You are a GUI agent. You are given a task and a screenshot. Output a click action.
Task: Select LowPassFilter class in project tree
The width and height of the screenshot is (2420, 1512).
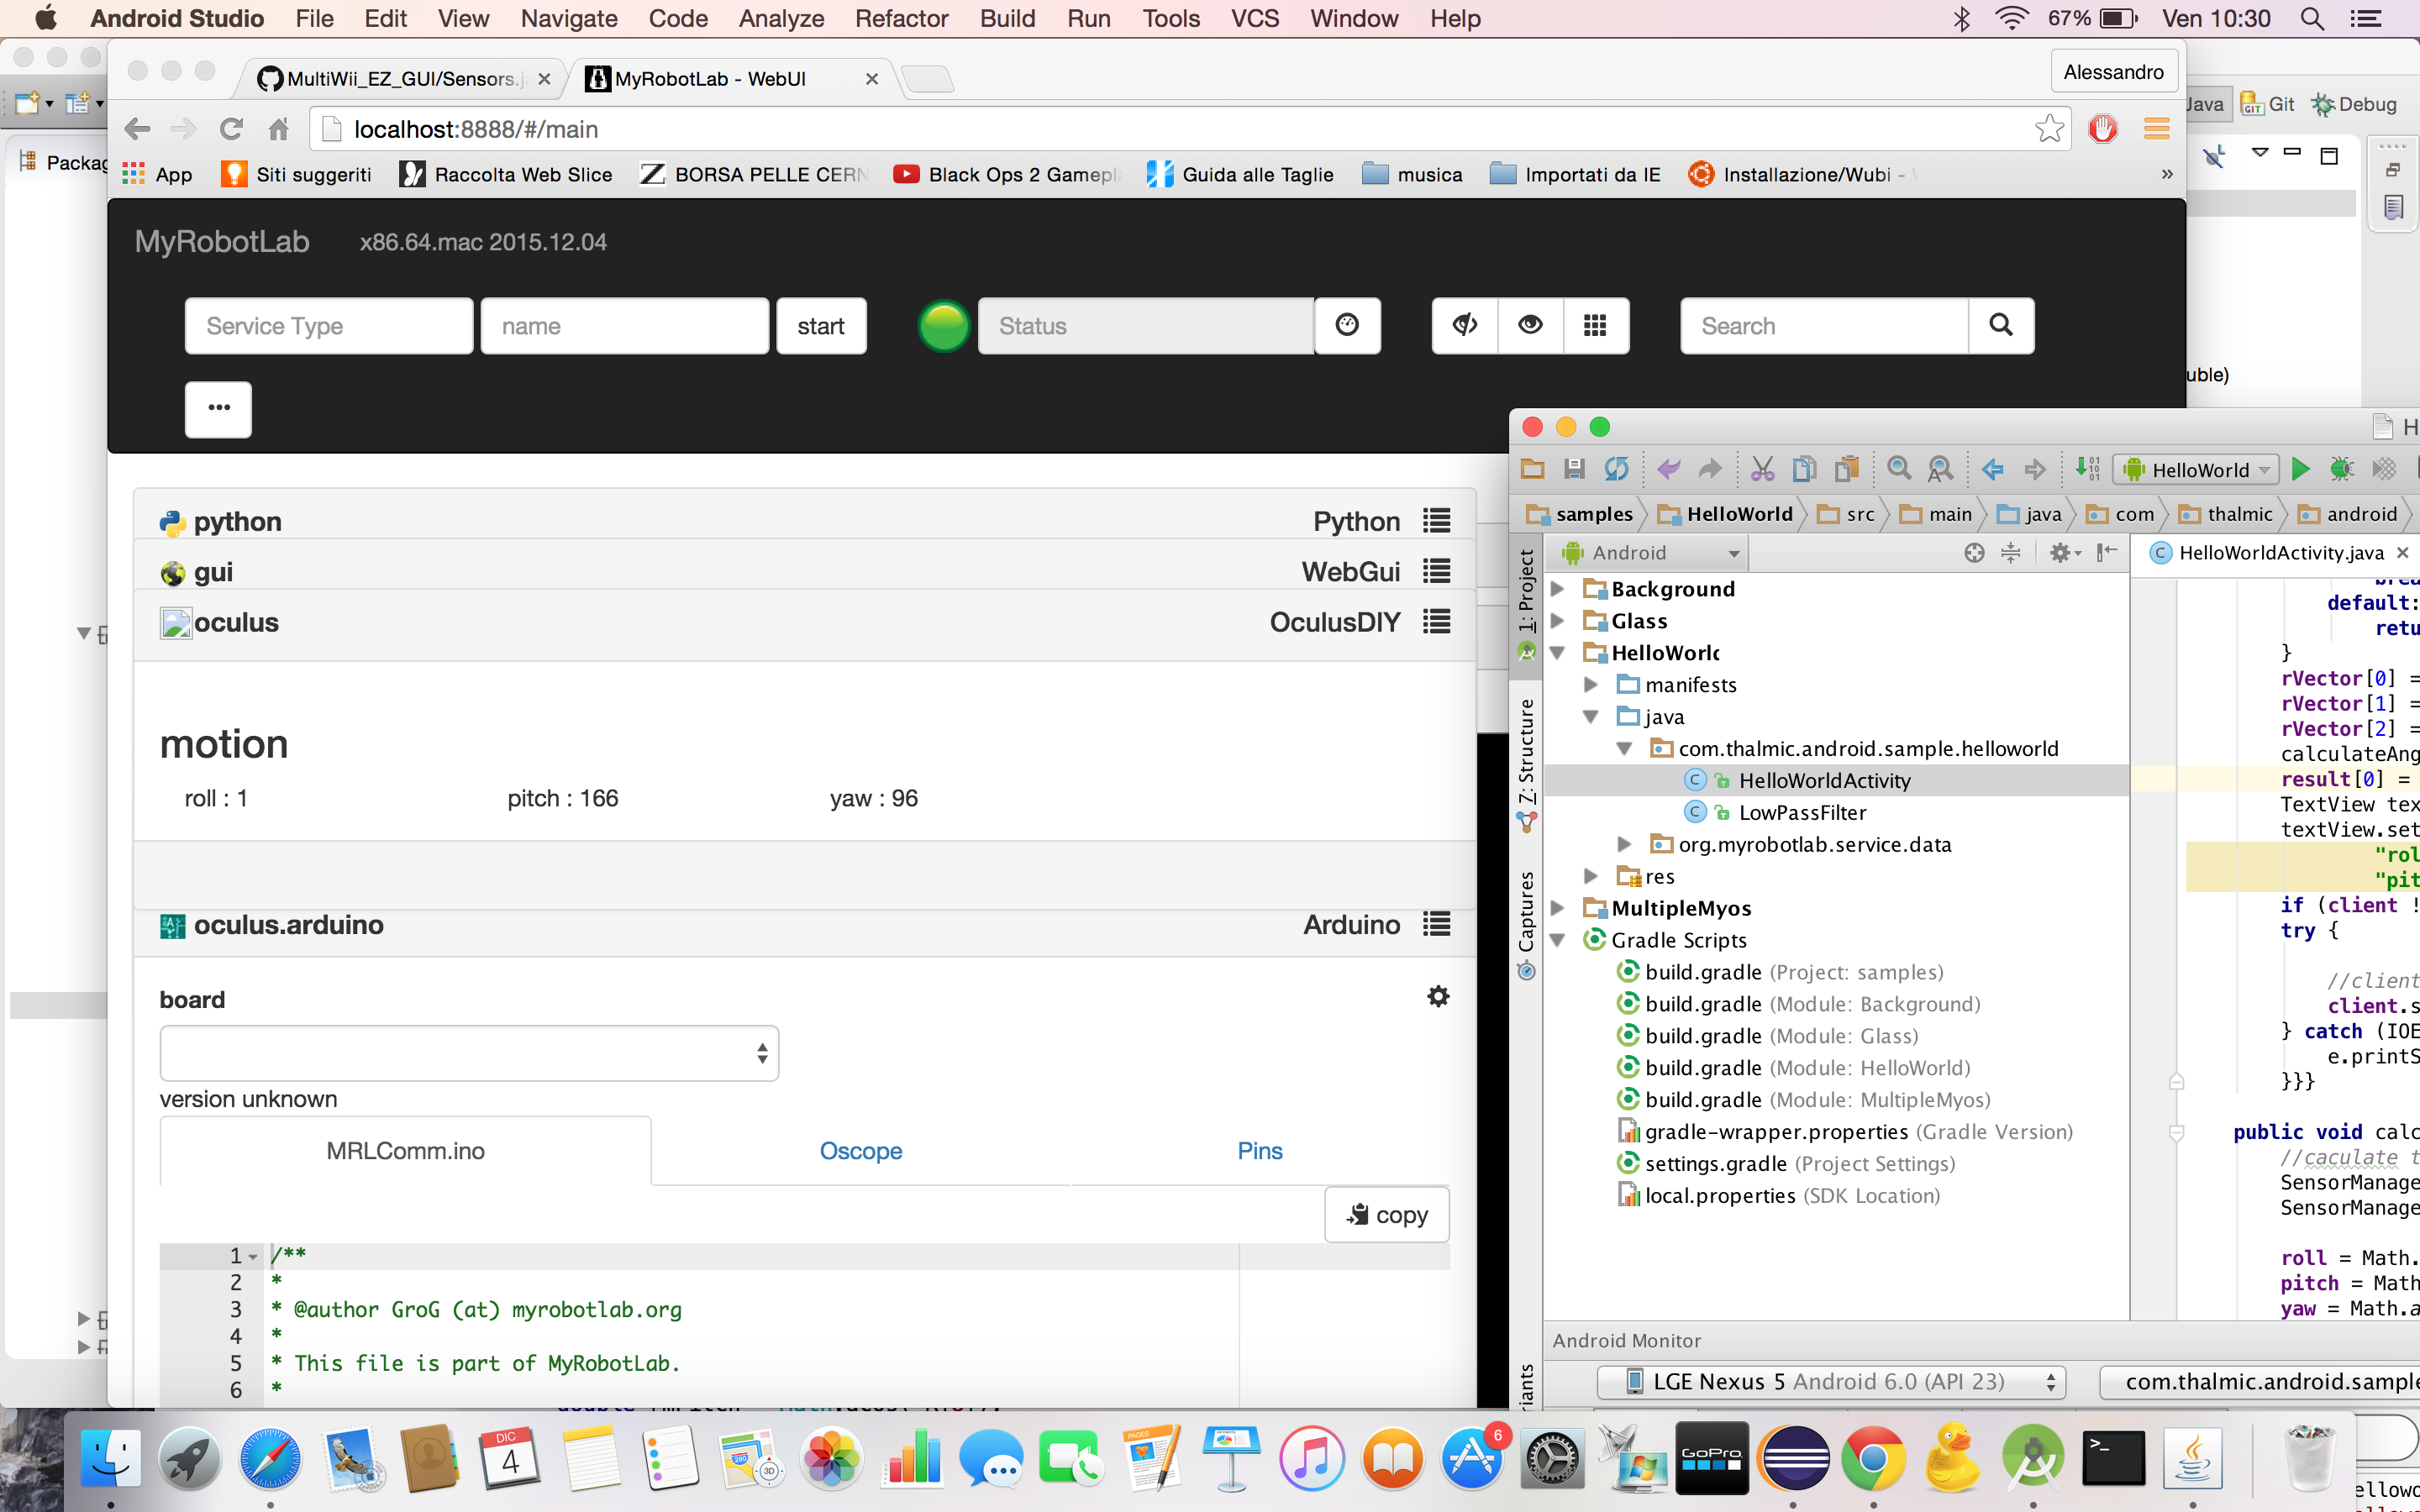point(1802,812)
